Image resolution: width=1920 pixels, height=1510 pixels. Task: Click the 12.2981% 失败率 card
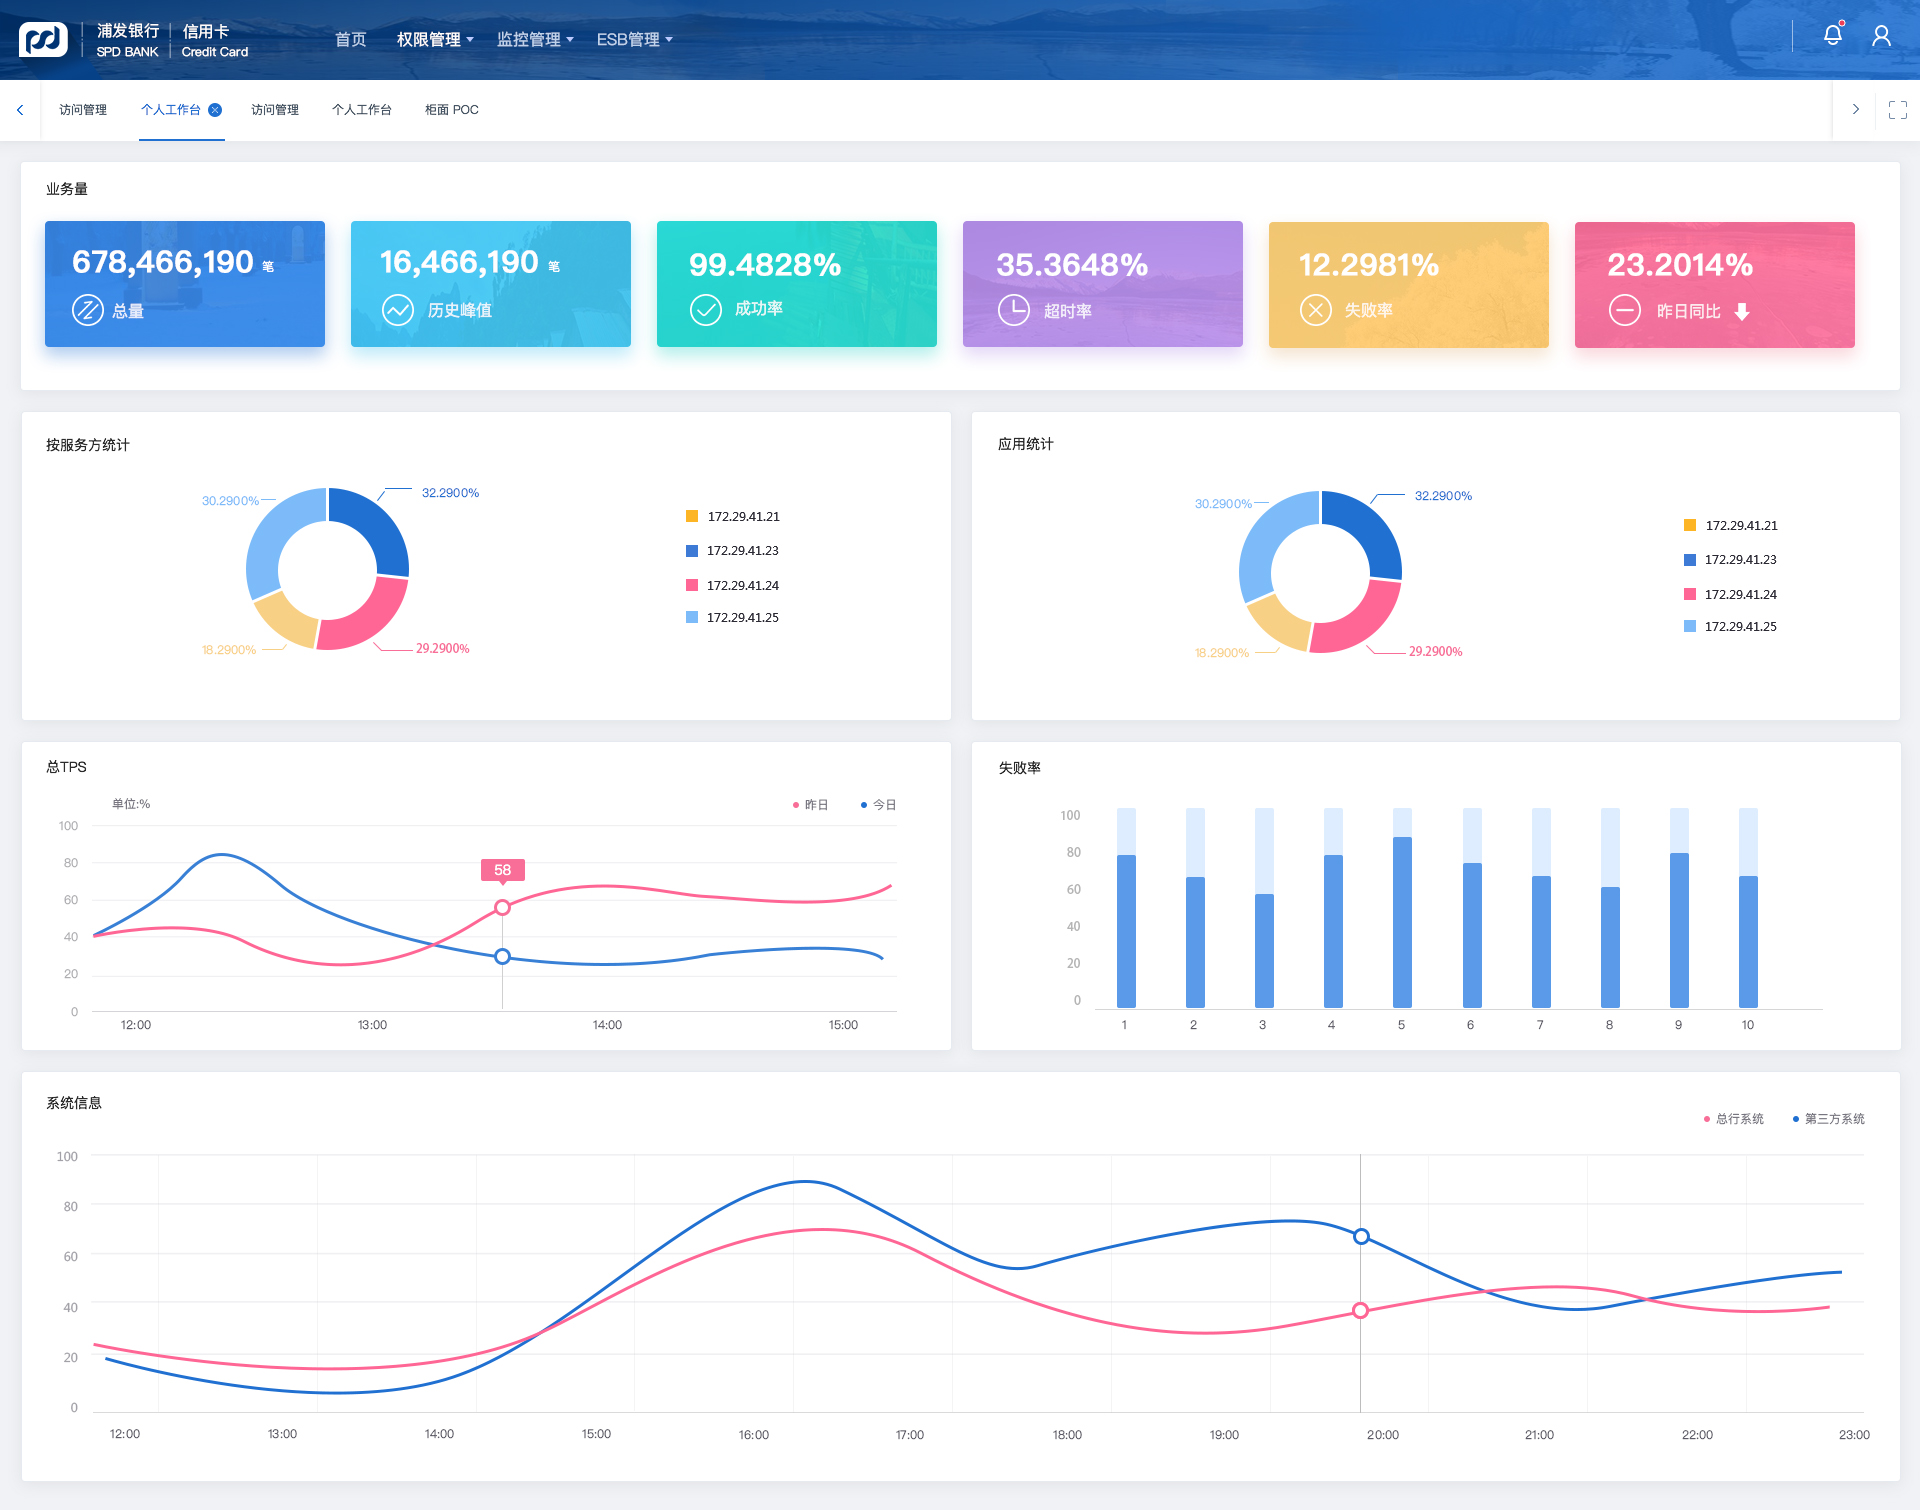(1409, 284)
